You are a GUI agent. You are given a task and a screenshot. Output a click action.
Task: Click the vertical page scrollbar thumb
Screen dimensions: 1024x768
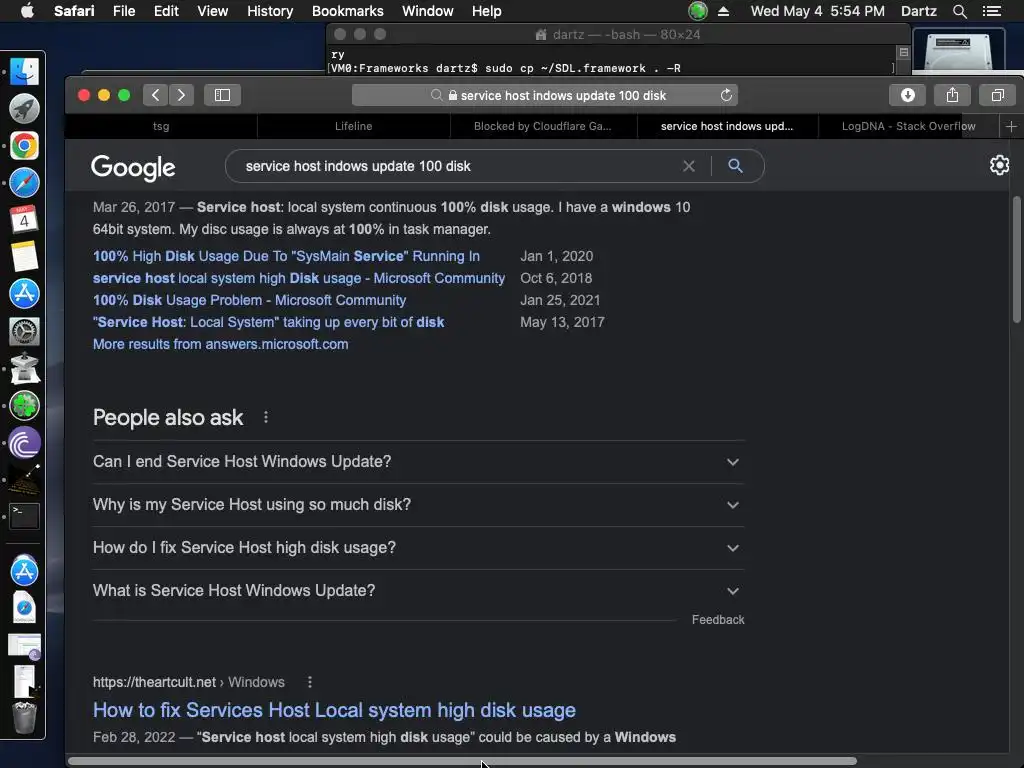[1016, 259]
